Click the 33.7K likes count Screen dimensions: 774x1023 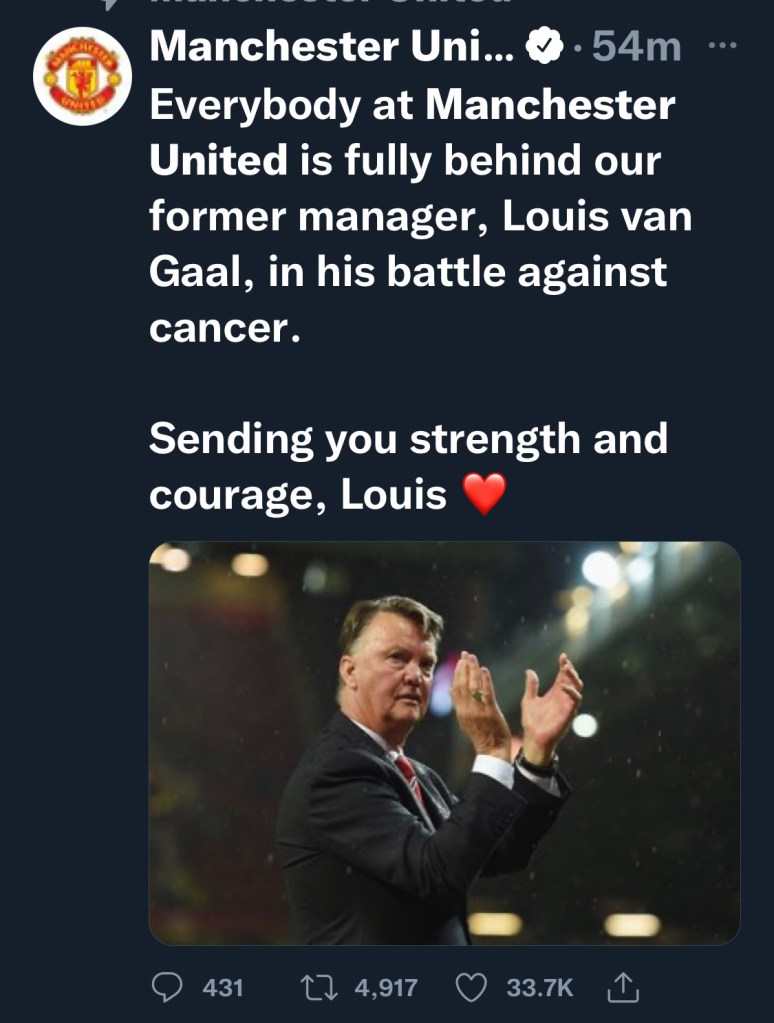[540, 987]
